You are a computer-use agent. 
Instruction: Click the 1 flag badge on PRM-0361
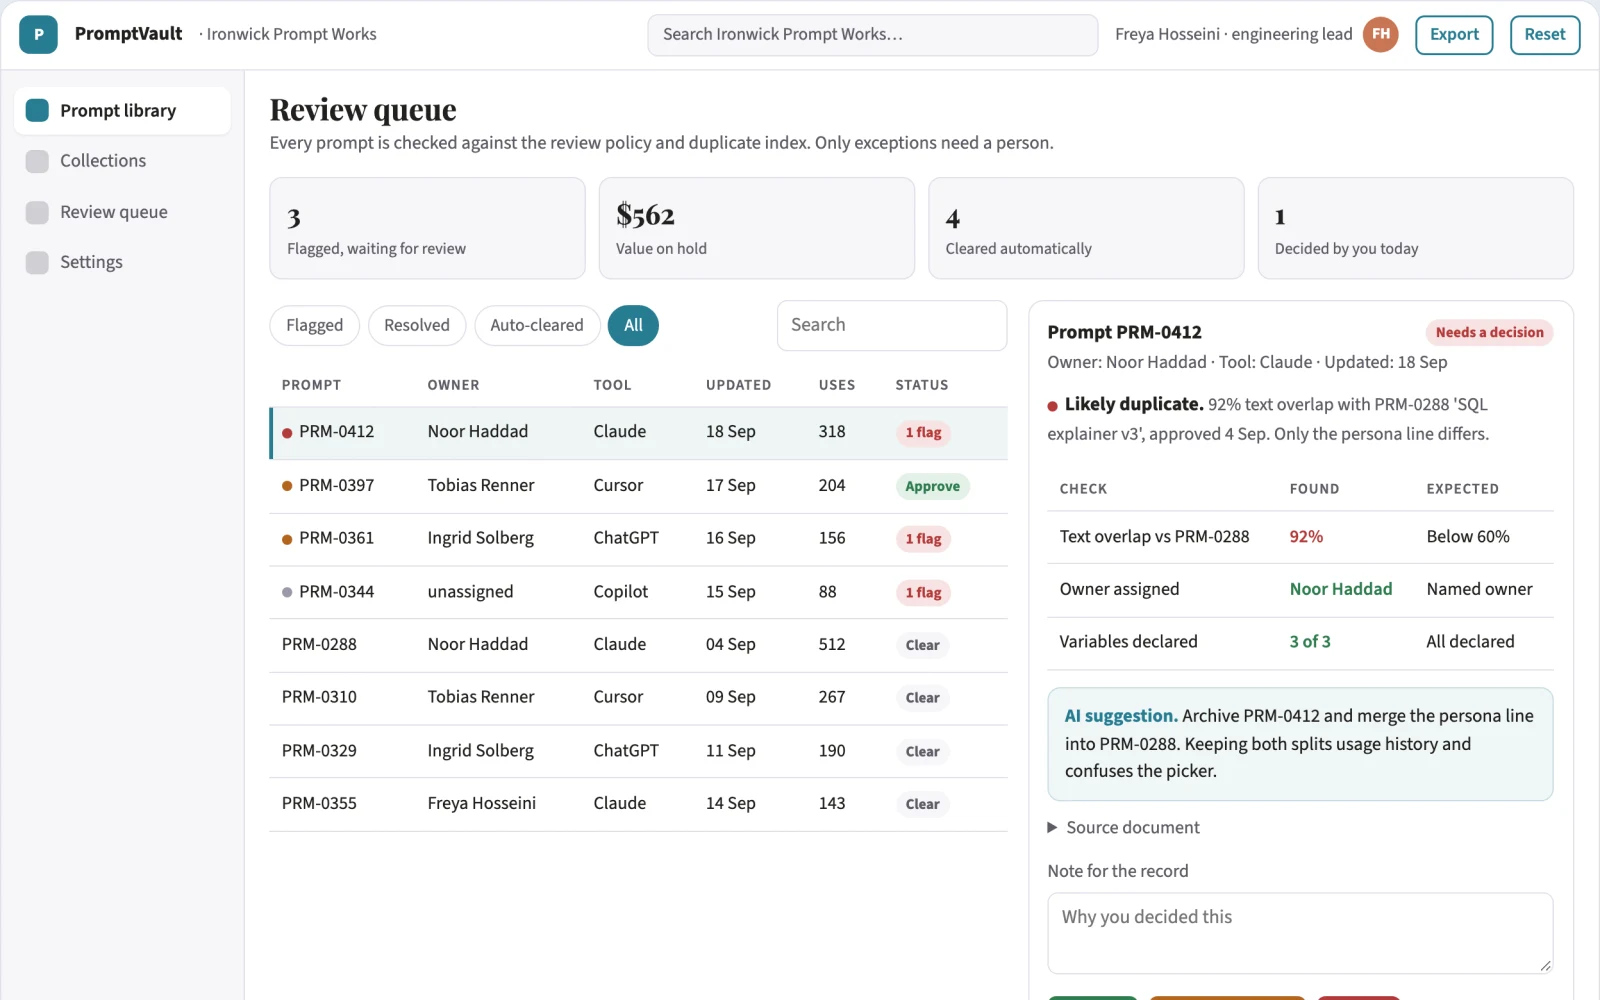(923, 539)
